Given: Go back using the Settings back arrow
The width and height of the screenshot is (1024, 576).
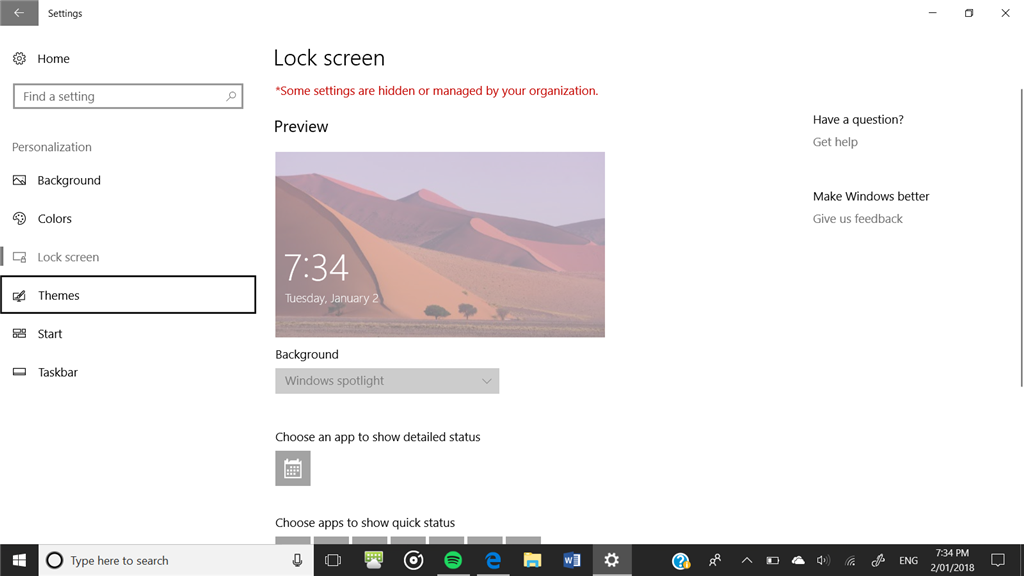Looking at the screenshot, I should click(19, 12).
